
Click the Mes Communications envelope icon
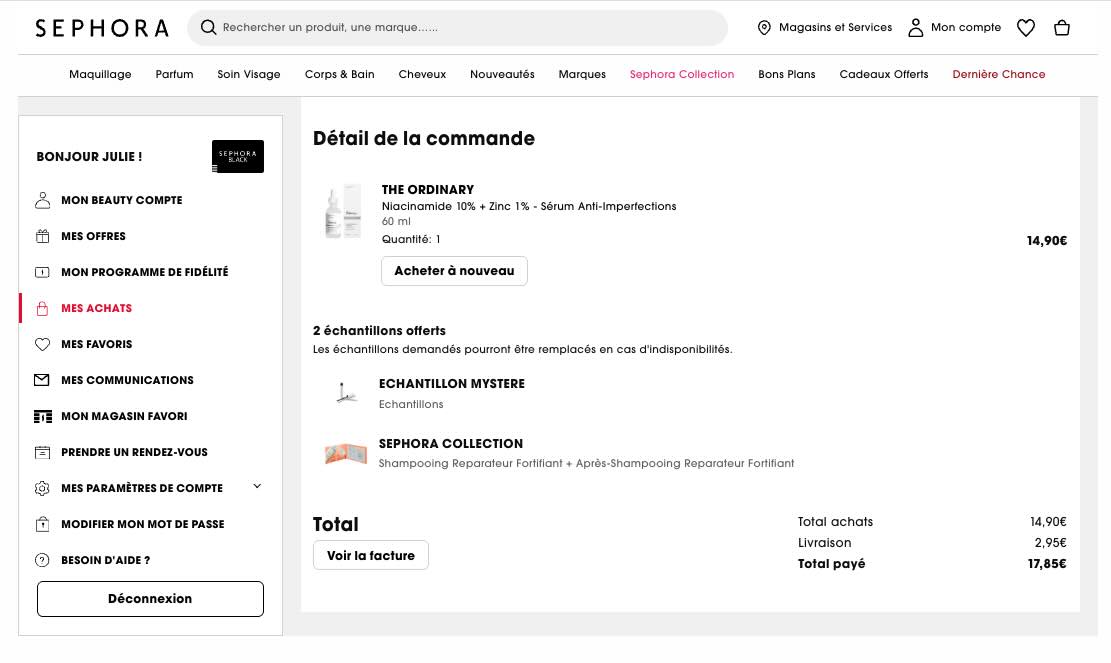tap(42, 380)
